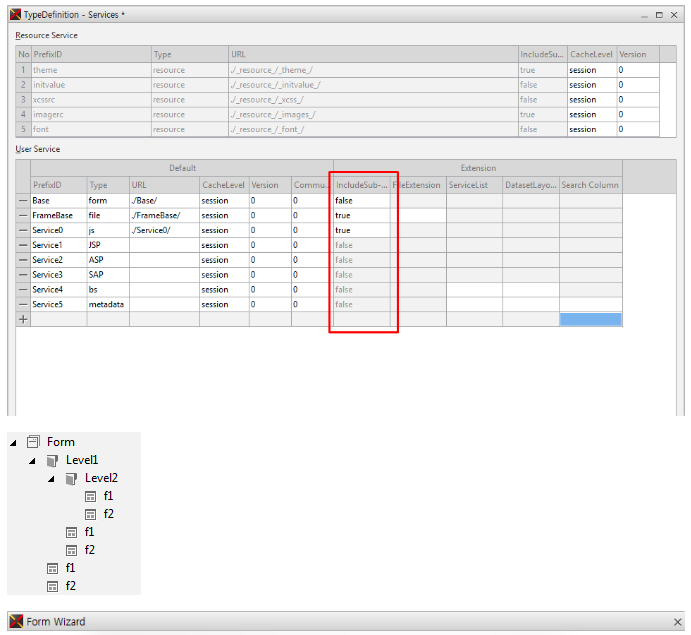This screenshot has width=691, height=635.
Task: Toggle the IncludeSub value for the Service0 row
Action: click(361, 230)
